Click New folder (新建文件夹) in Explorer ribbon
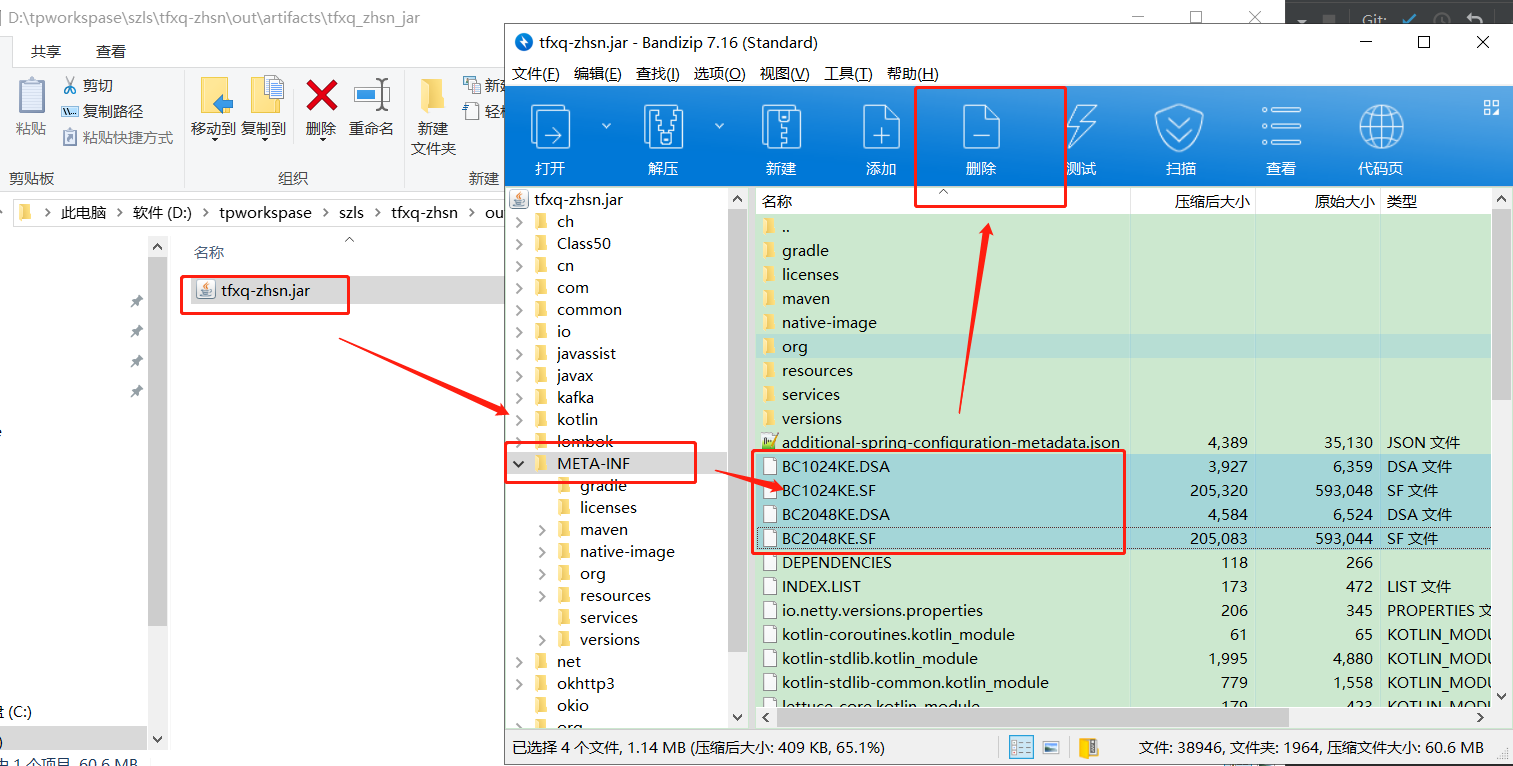 [433, 116]
